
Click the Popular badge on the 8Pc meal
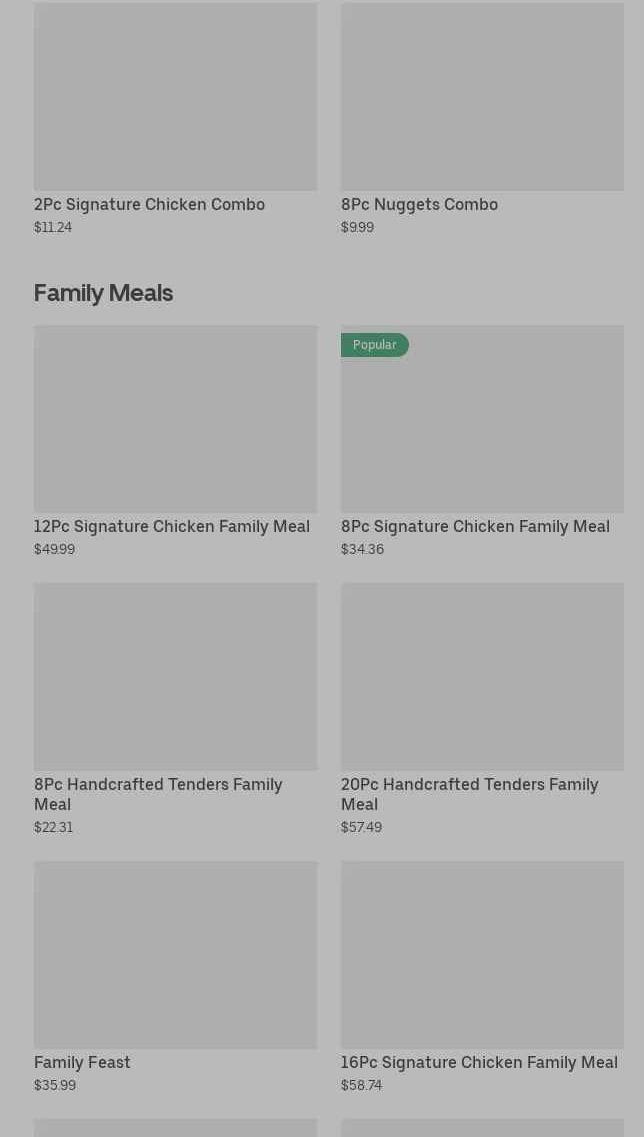(375, 345)
